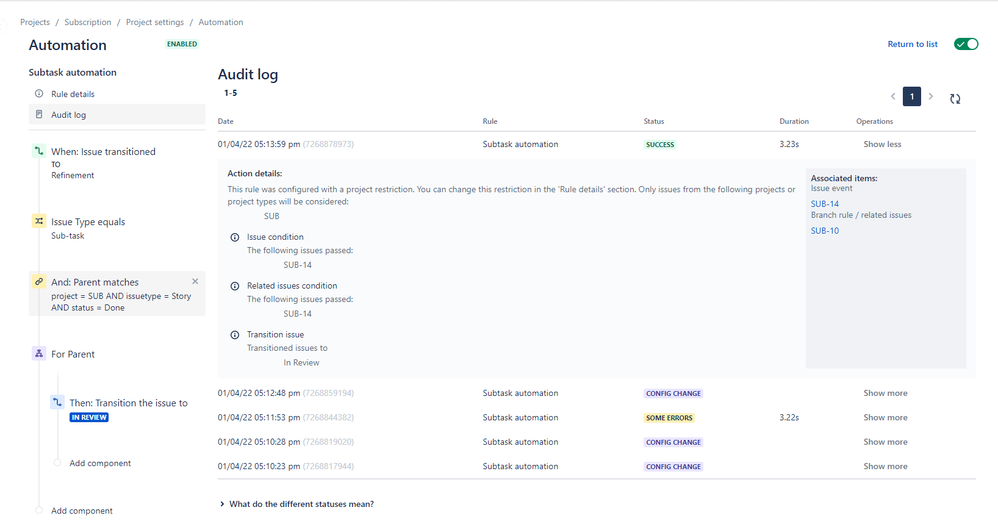Click the Parent matches link icon
This screenshot has height=532, width=998.
(39, 282)
